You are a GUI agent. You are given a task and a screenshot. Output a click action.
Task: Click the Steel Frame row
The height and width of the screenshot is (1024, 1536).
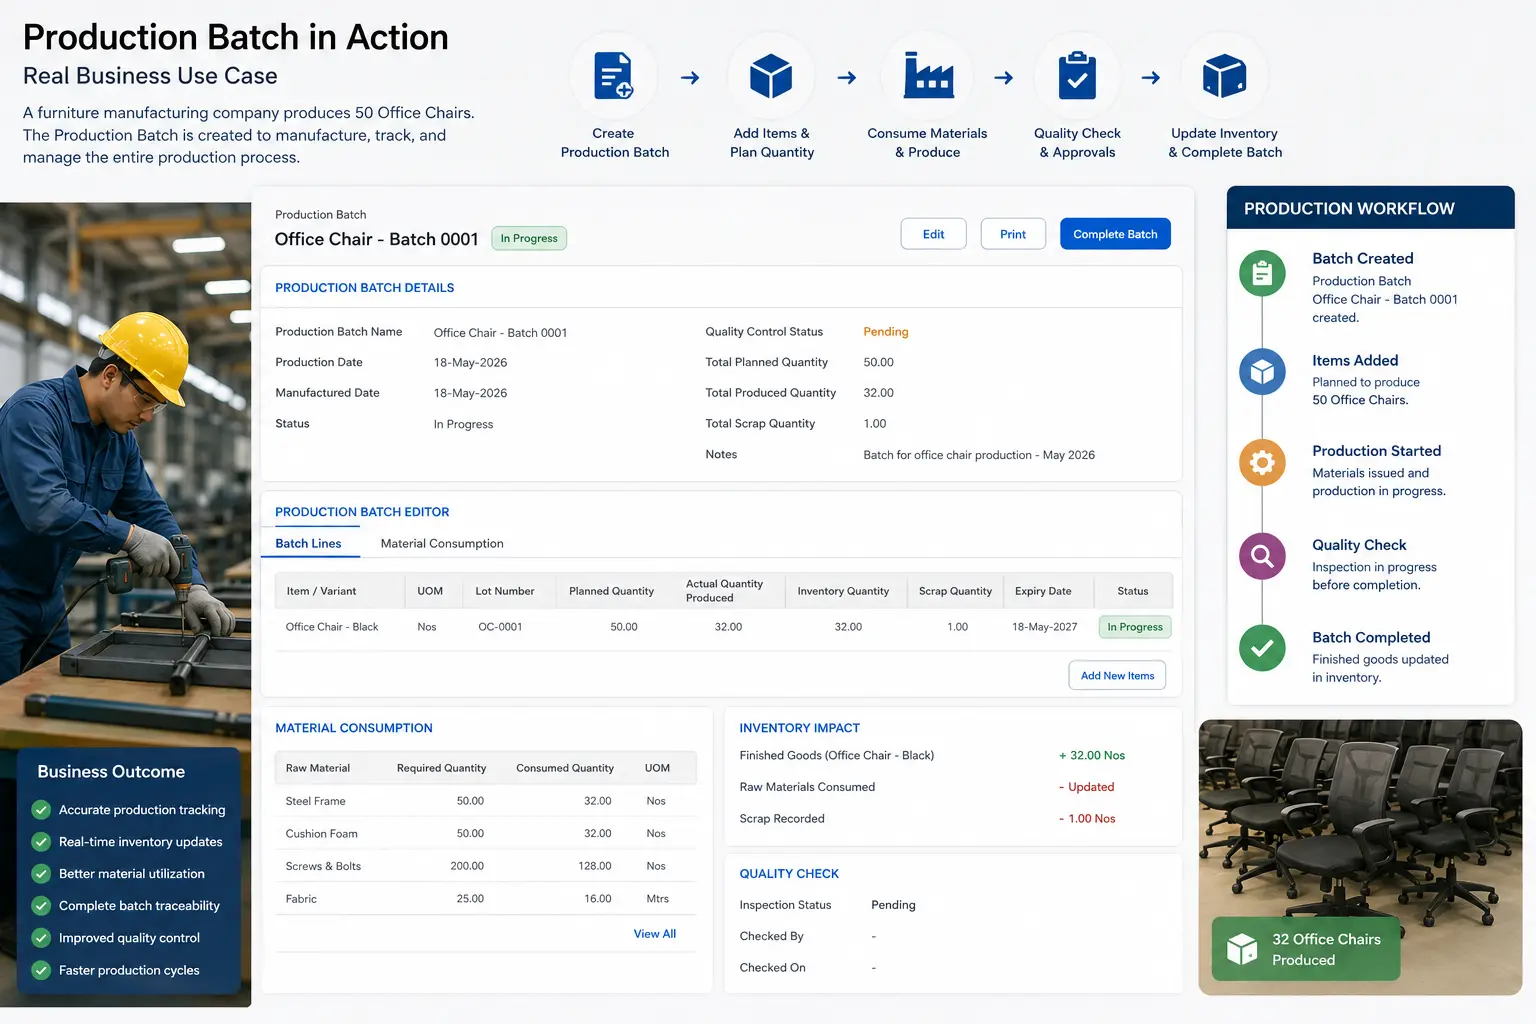tap(486, 801)
